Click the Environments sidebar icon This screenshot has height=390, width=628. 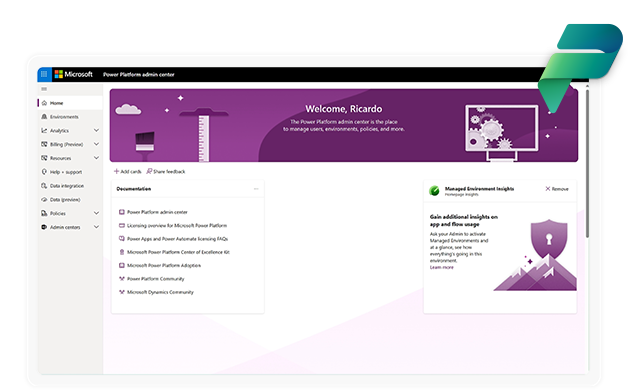tap(44, 117)
